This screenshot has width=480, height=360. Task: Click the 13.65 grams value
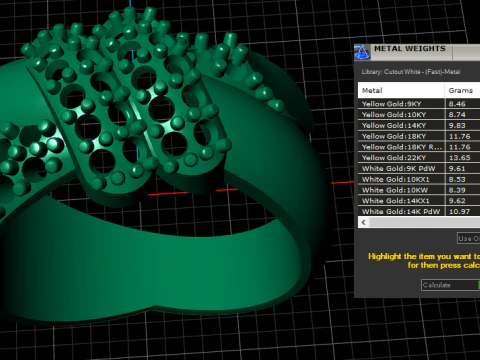tap(459, 158)
